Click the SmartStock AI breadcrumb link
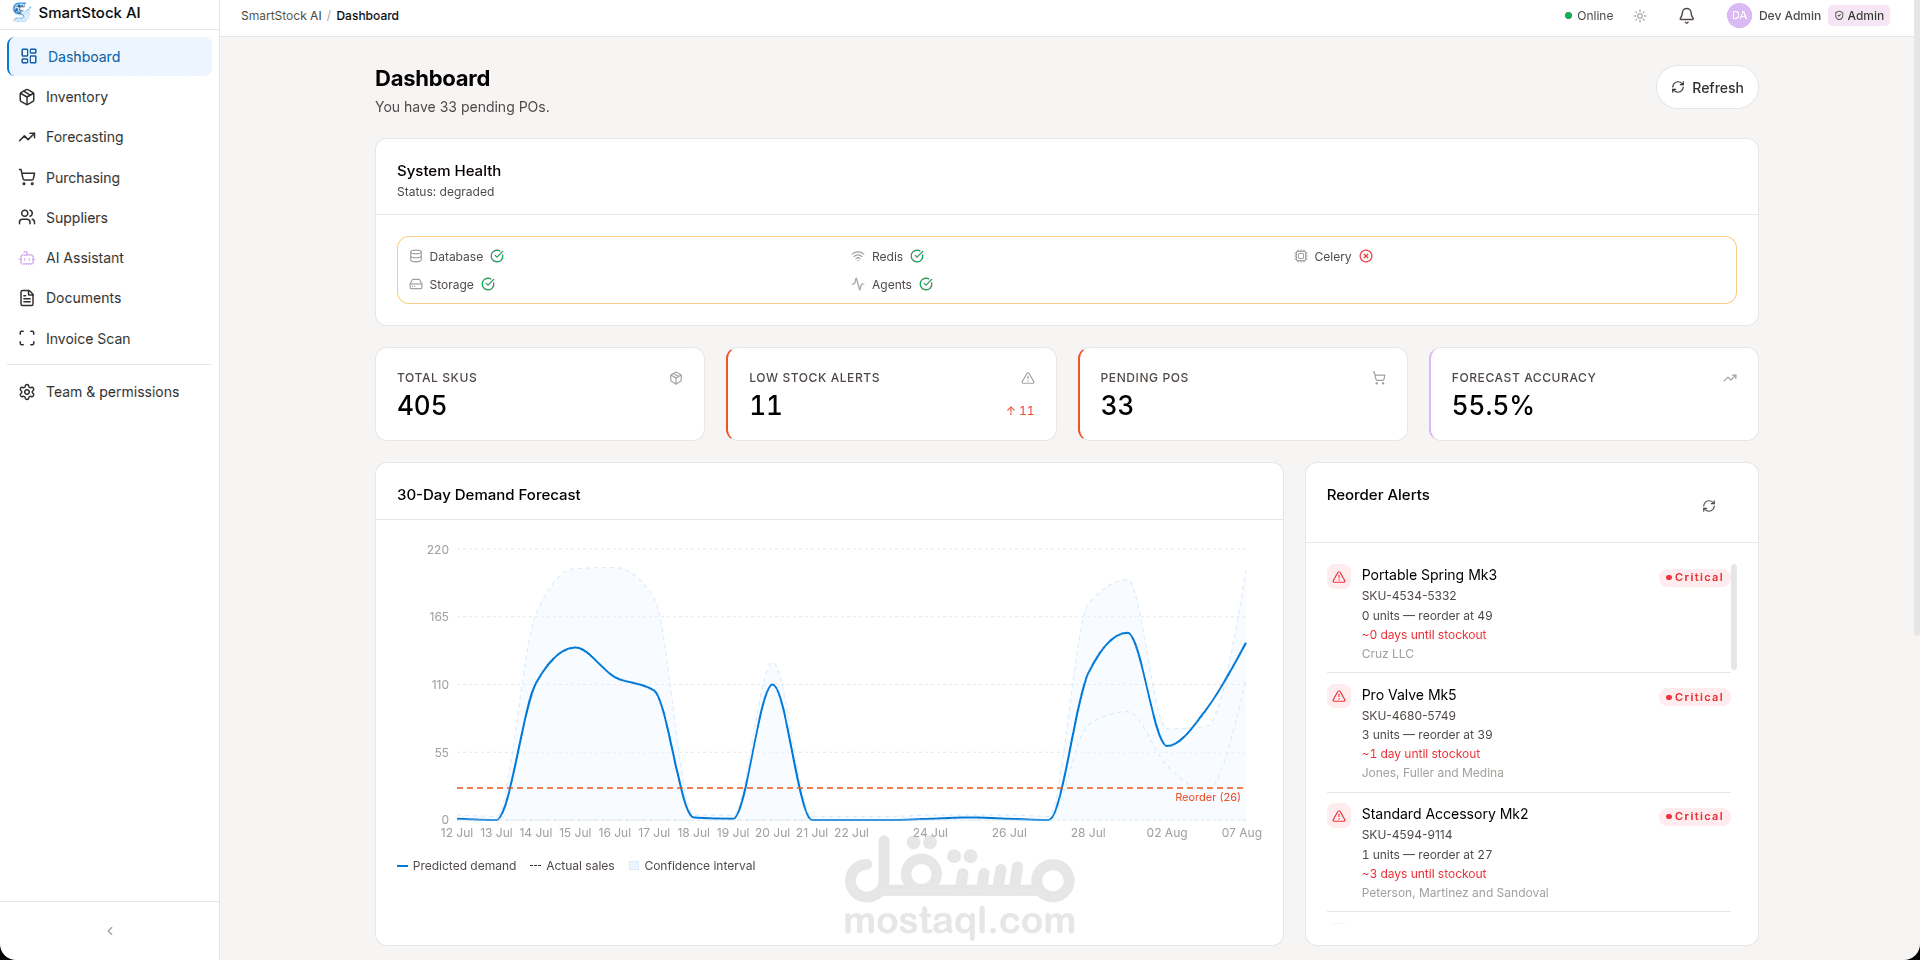The image size is (1920, 960). pyautogui.click(x=281, y=16)
